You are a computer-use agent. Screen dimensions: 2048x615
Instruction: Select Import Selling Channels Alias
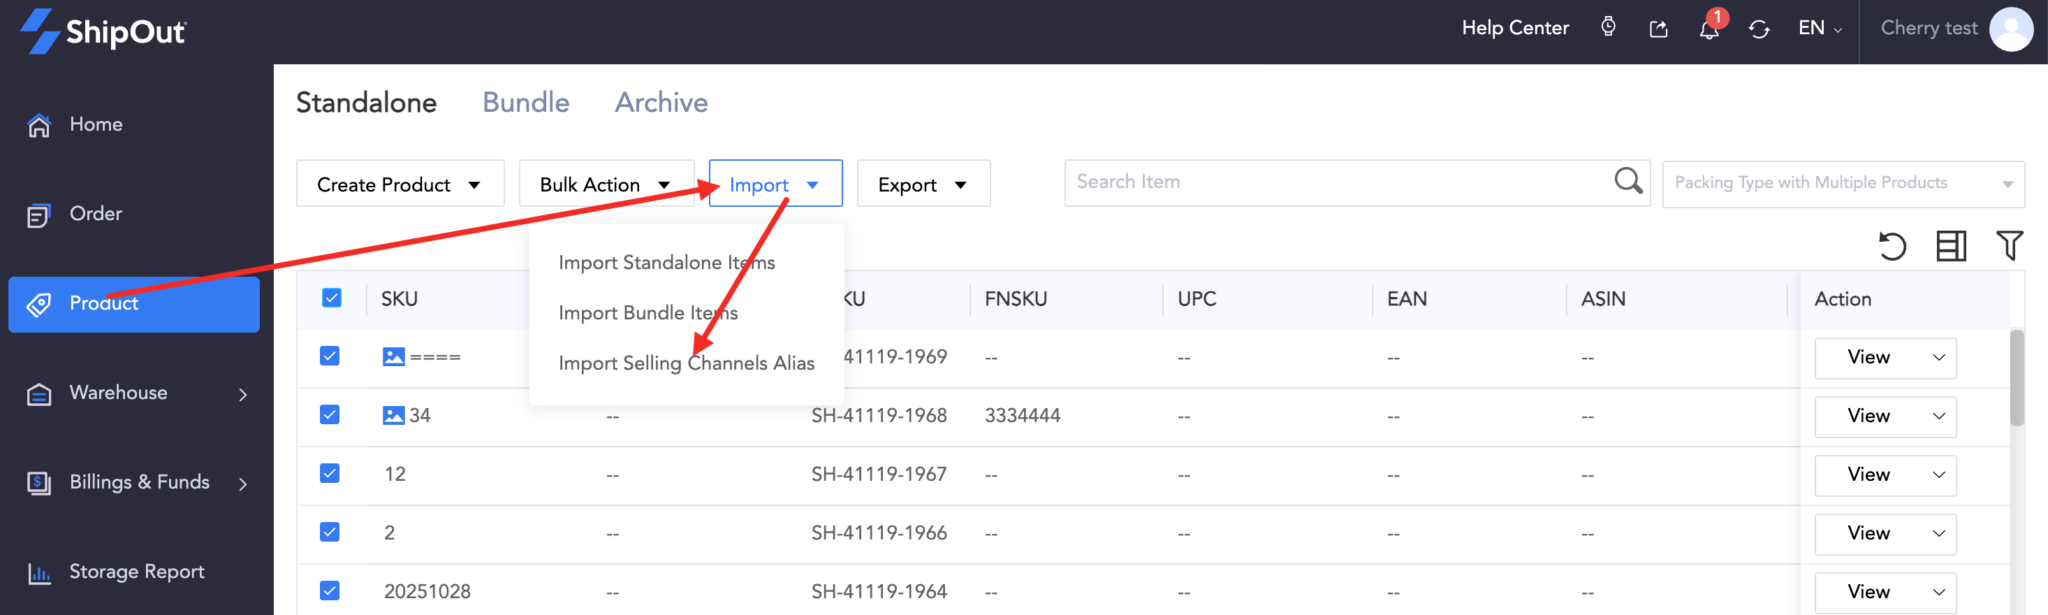[686, 363]
